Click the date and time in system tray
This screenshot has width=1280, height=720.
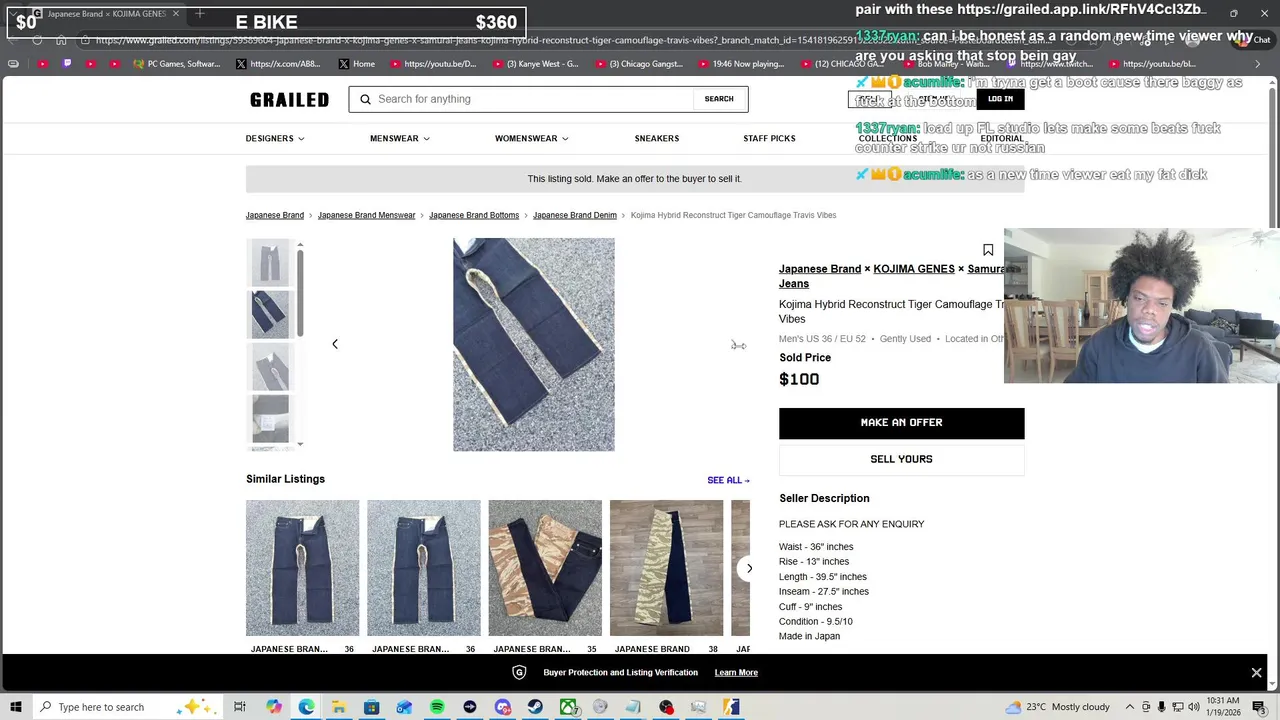pos(1222,707)
